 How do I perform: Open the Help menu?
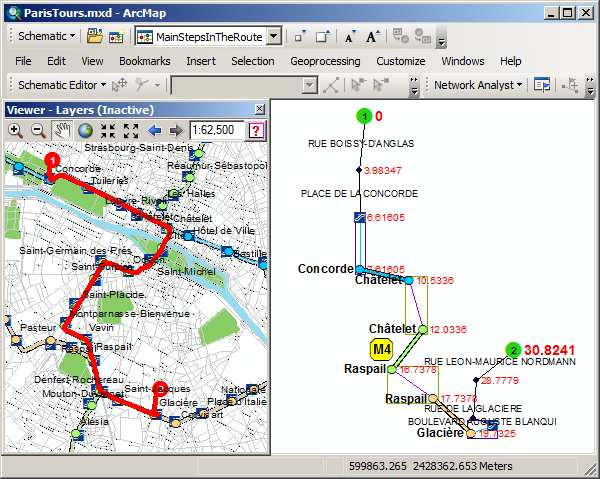pyautogui.click(x=510, y=61)
